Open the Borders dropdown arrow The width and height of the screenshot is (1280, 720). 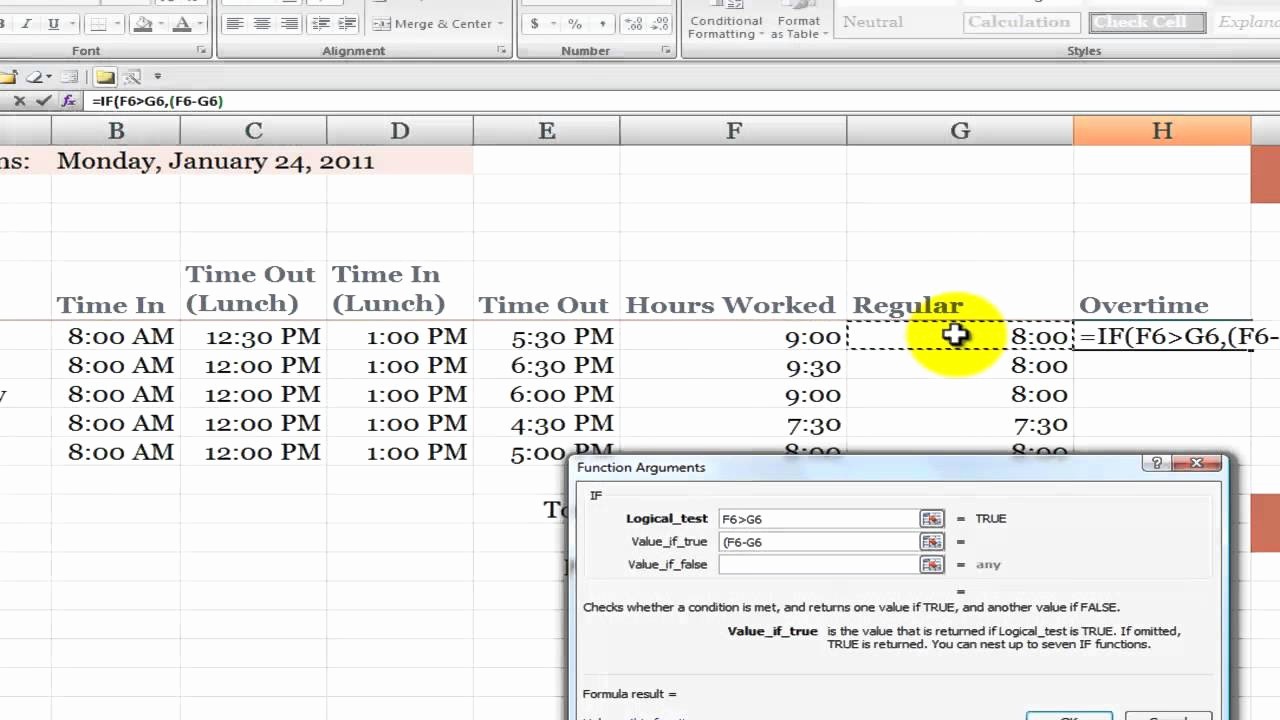point(117,22)
